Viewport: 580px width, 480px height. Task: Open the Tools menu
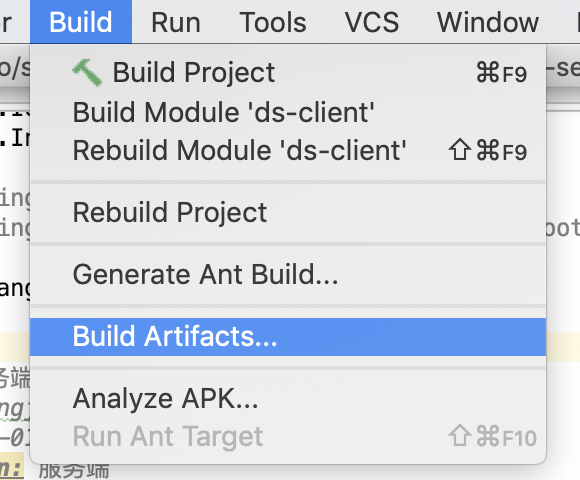(x=273, y=22)
